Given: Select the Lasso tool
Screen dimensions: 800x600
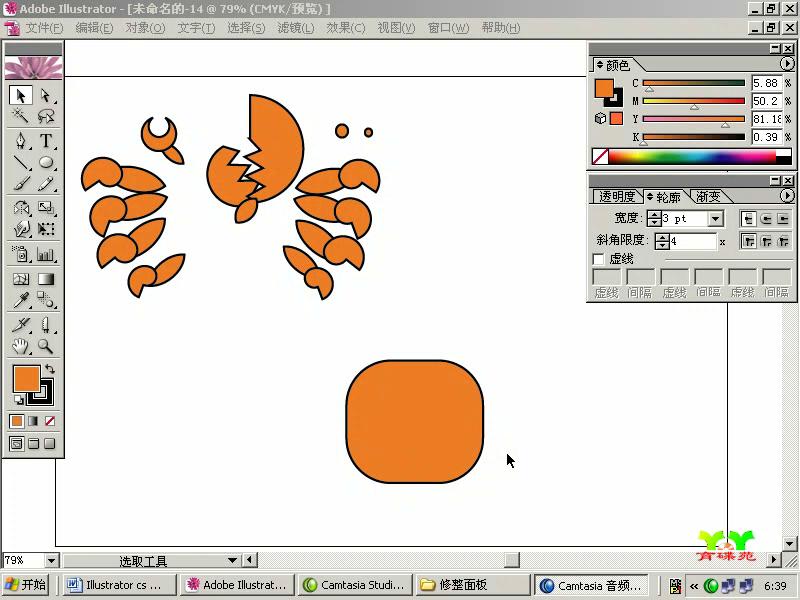Looking at the screenshot, I should [x=46, y=116].
